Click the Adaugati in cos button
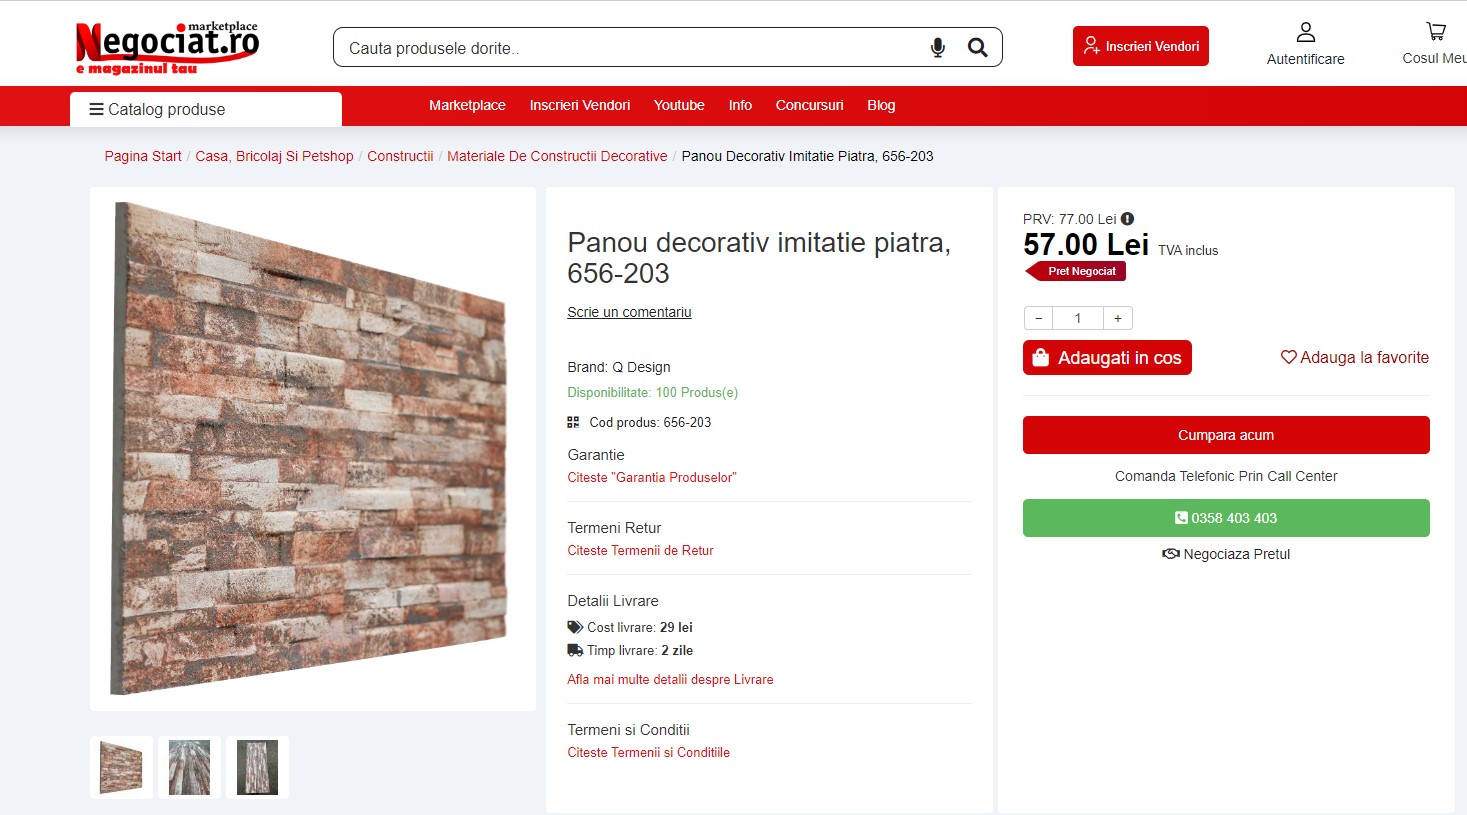The width and height of the screenshot is (1467, 815). tap(1107, 358)
